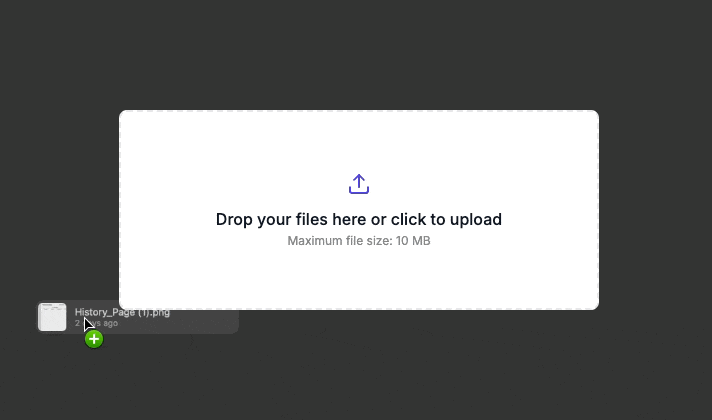712x420 pixels.
Task: Click dark overlay right of the upload card
Action: (x=655, y=210)
